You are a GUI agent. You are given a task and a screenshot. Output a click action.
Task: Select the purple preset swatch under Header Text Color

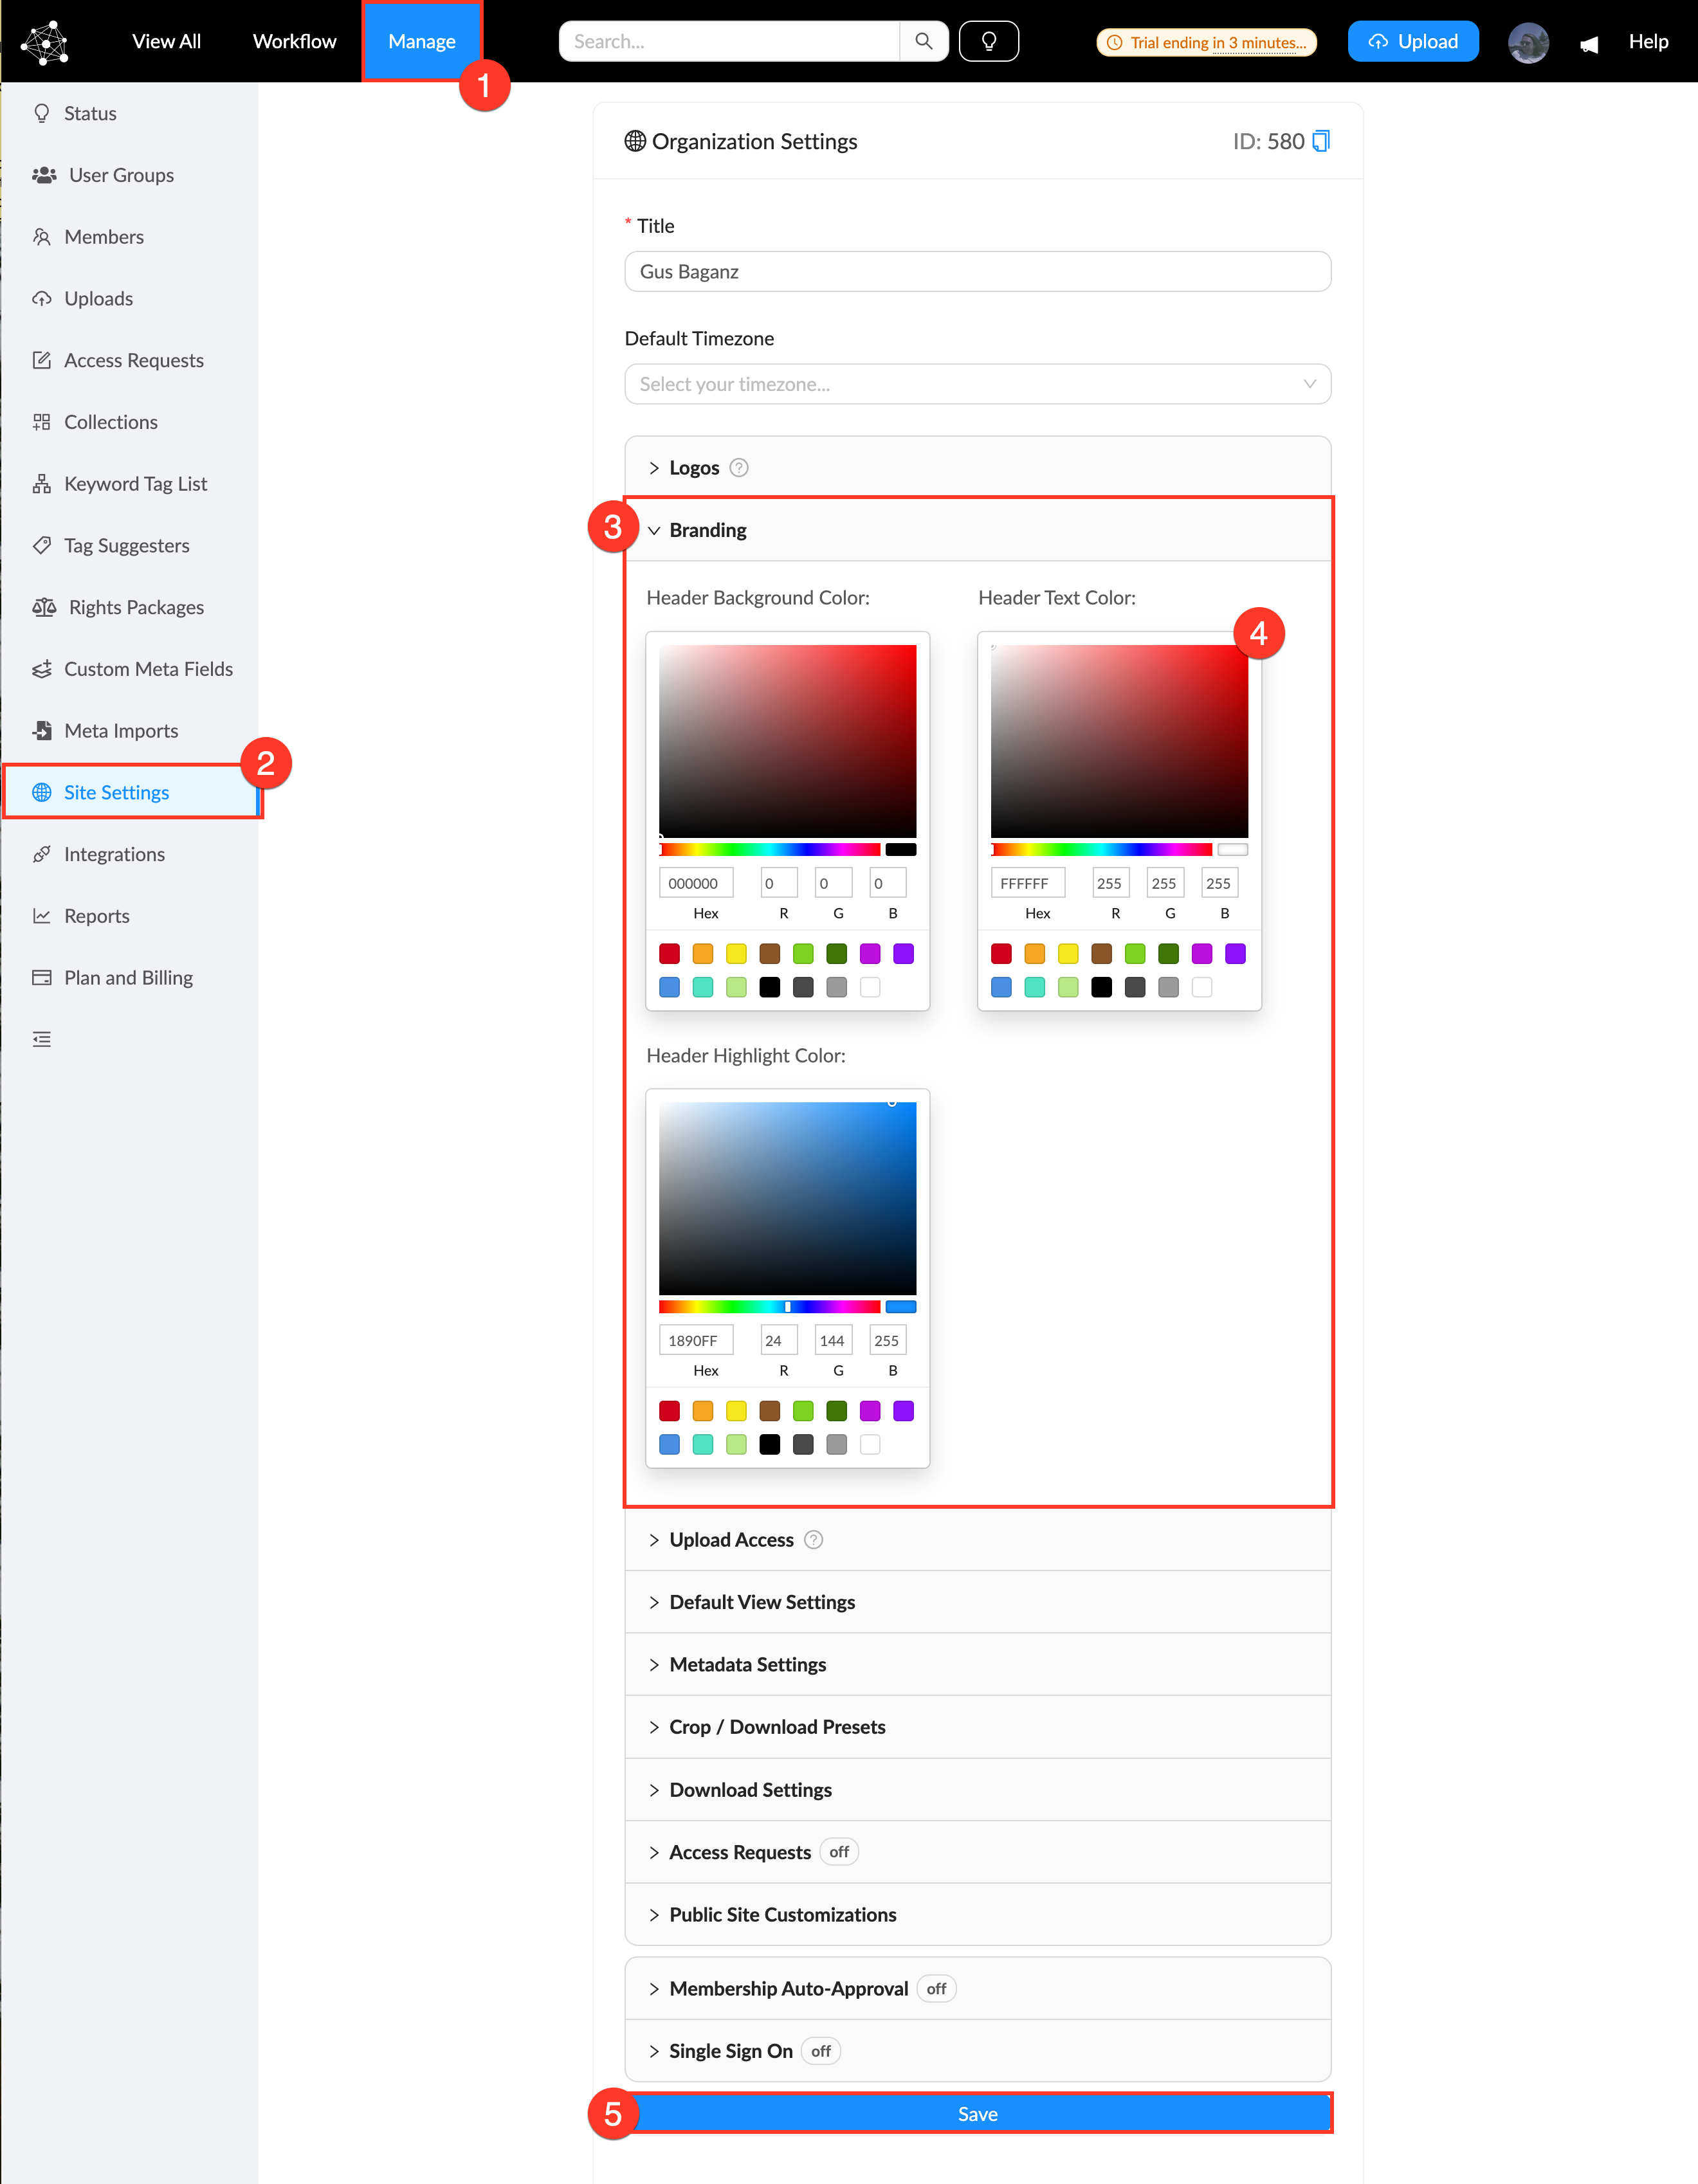[1235, 953]
